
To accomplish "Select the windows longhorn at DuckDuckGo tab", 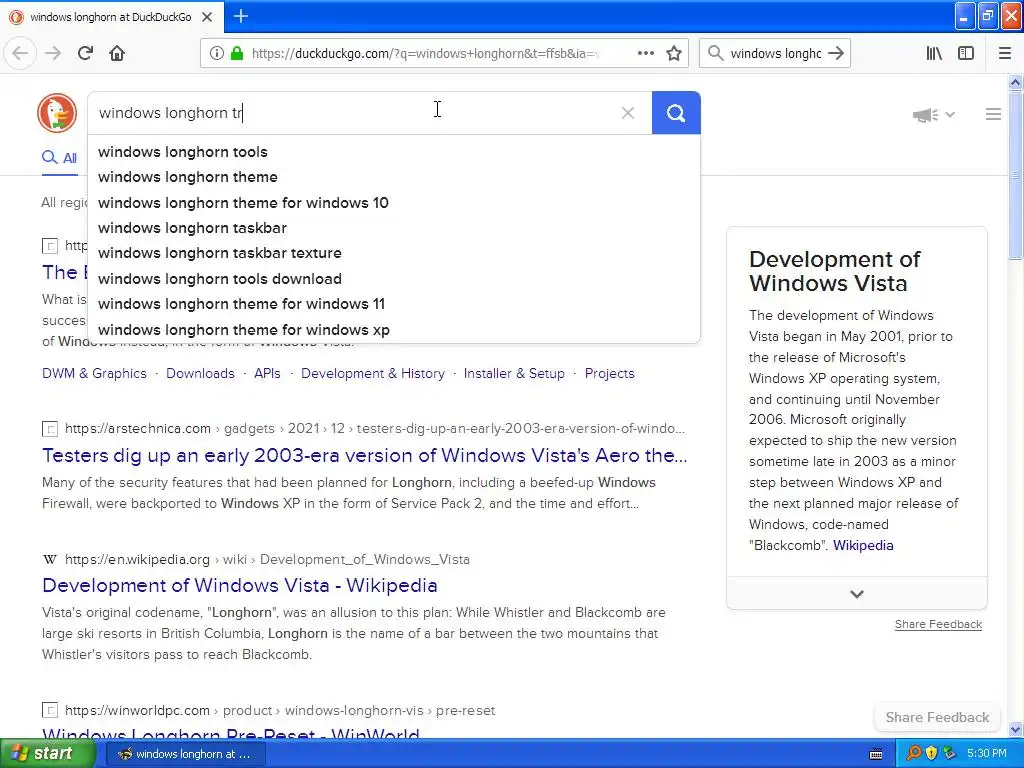I will tap(112, 17).
